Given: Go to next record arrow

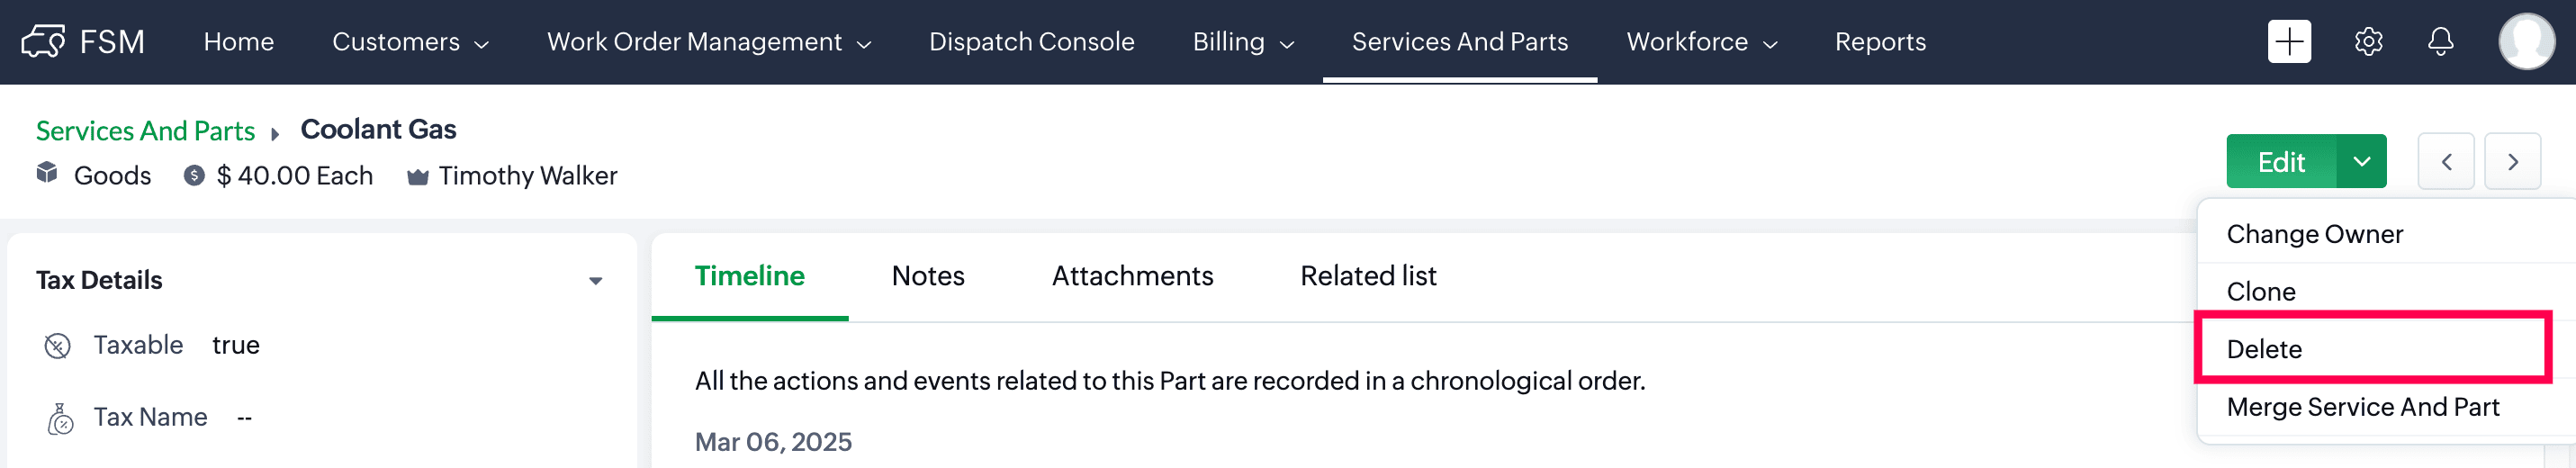Looking at the screenshot, I should (2513, 162).
